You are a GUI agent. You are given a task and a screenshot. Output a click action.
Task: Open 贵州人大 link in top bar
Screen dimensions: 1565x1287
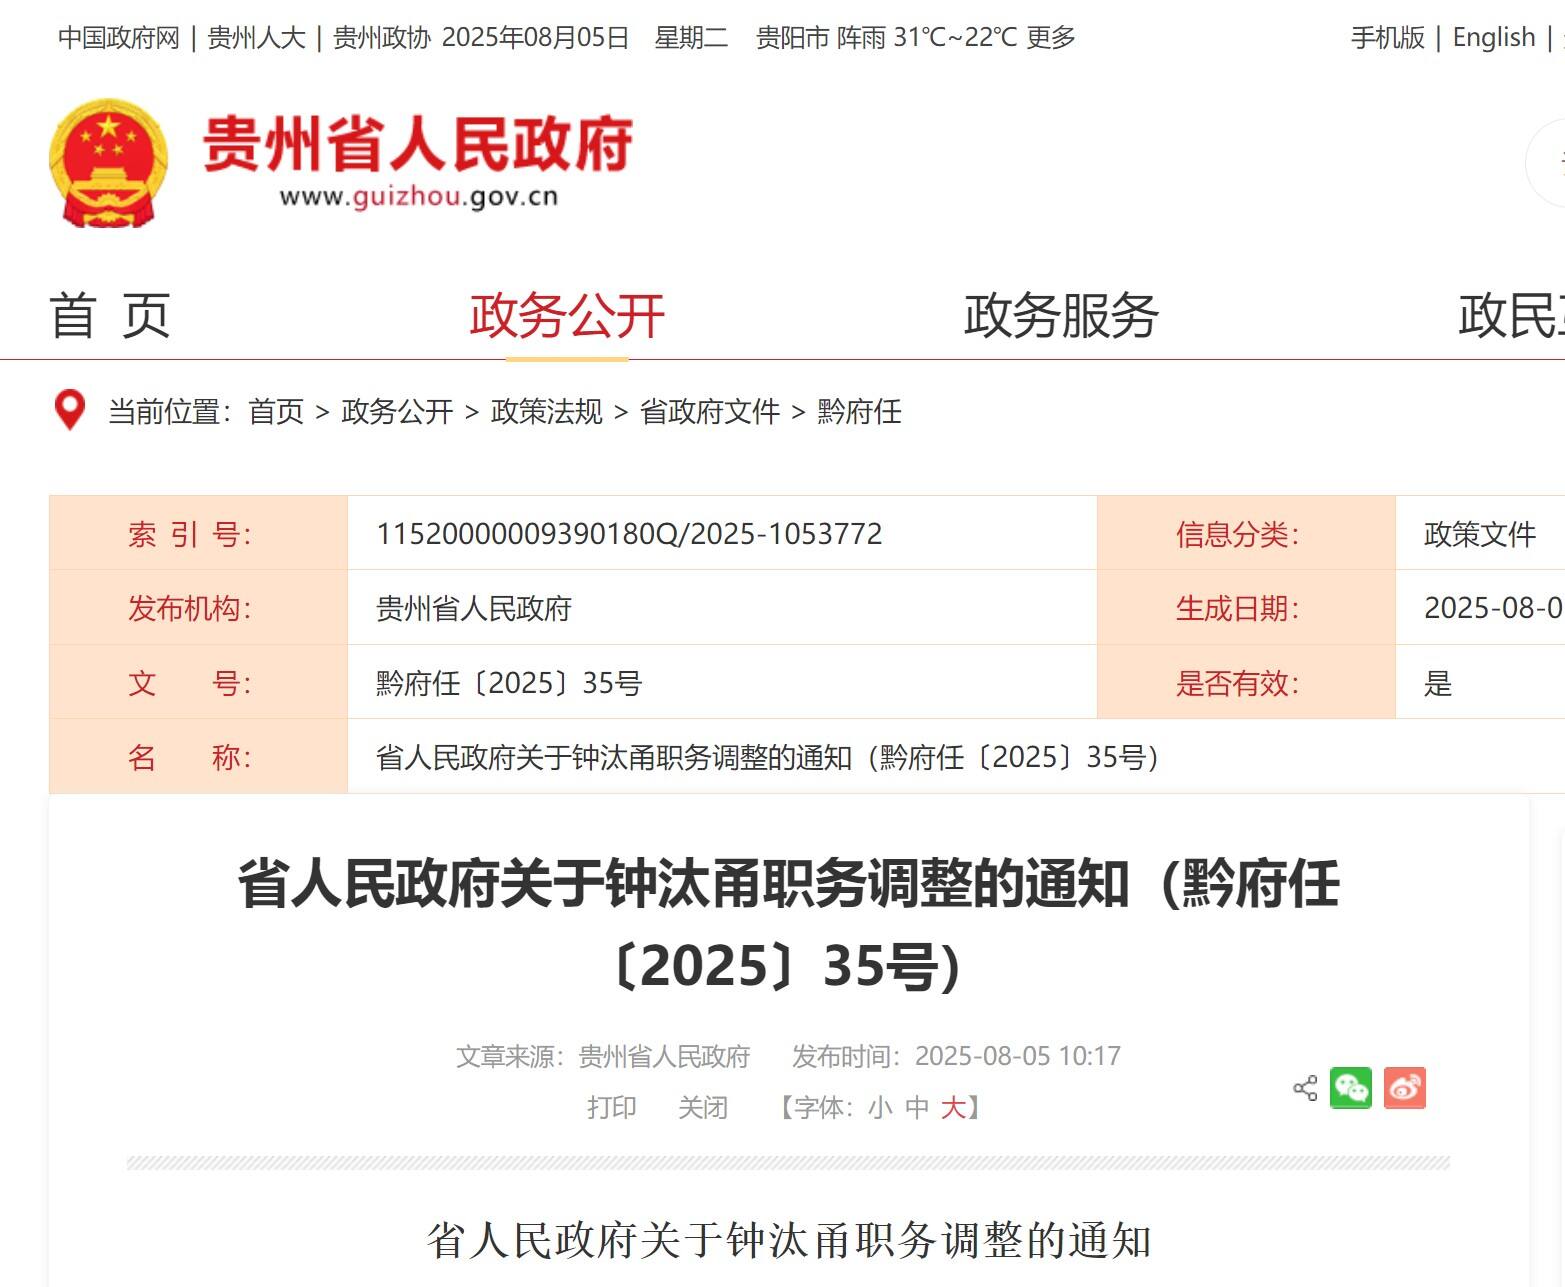(x=256, y=38)
